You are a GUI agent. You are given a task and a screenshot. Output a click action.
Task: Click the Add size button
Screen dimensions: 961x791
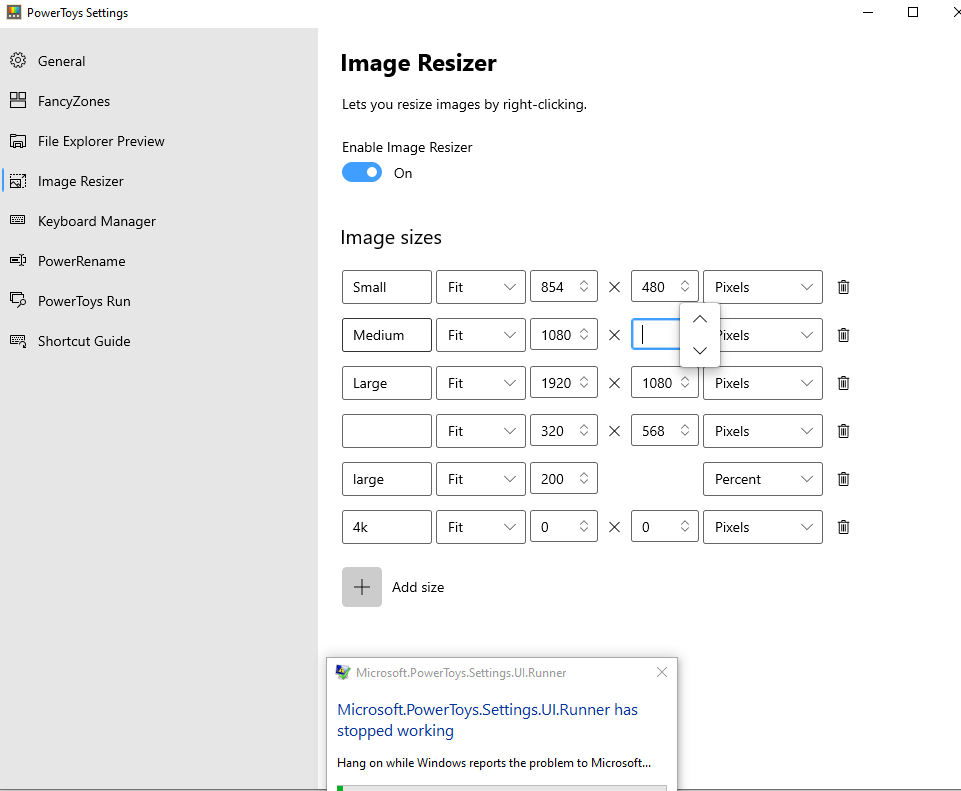coord(362,587)
